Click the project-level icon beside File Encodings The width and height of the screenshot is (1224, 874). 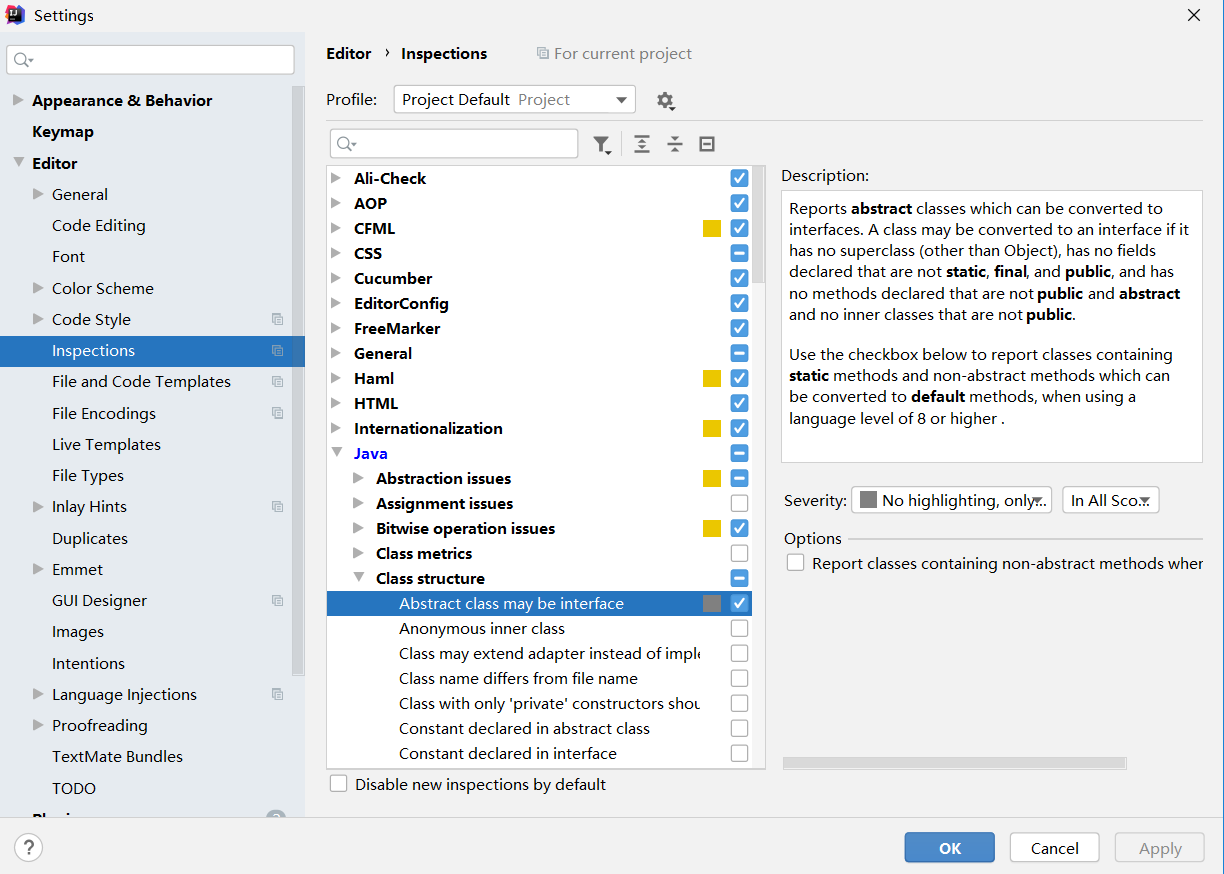tap(277, 413)
